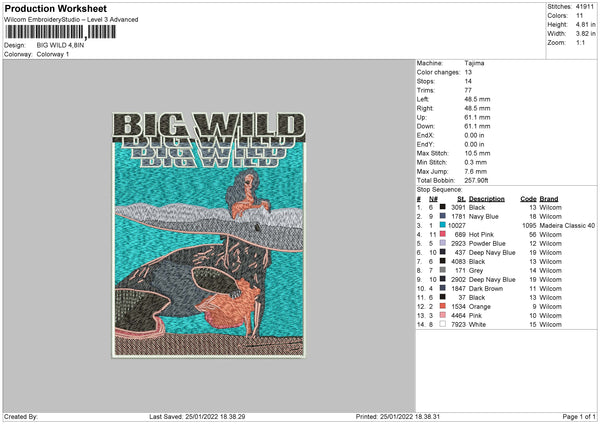Click 'Wilcom EmbroideryStudio – Level 3 Advanced' text
The height and width of the screenshot is (424, 600).
pyautogui.click(x=71, y=20)
